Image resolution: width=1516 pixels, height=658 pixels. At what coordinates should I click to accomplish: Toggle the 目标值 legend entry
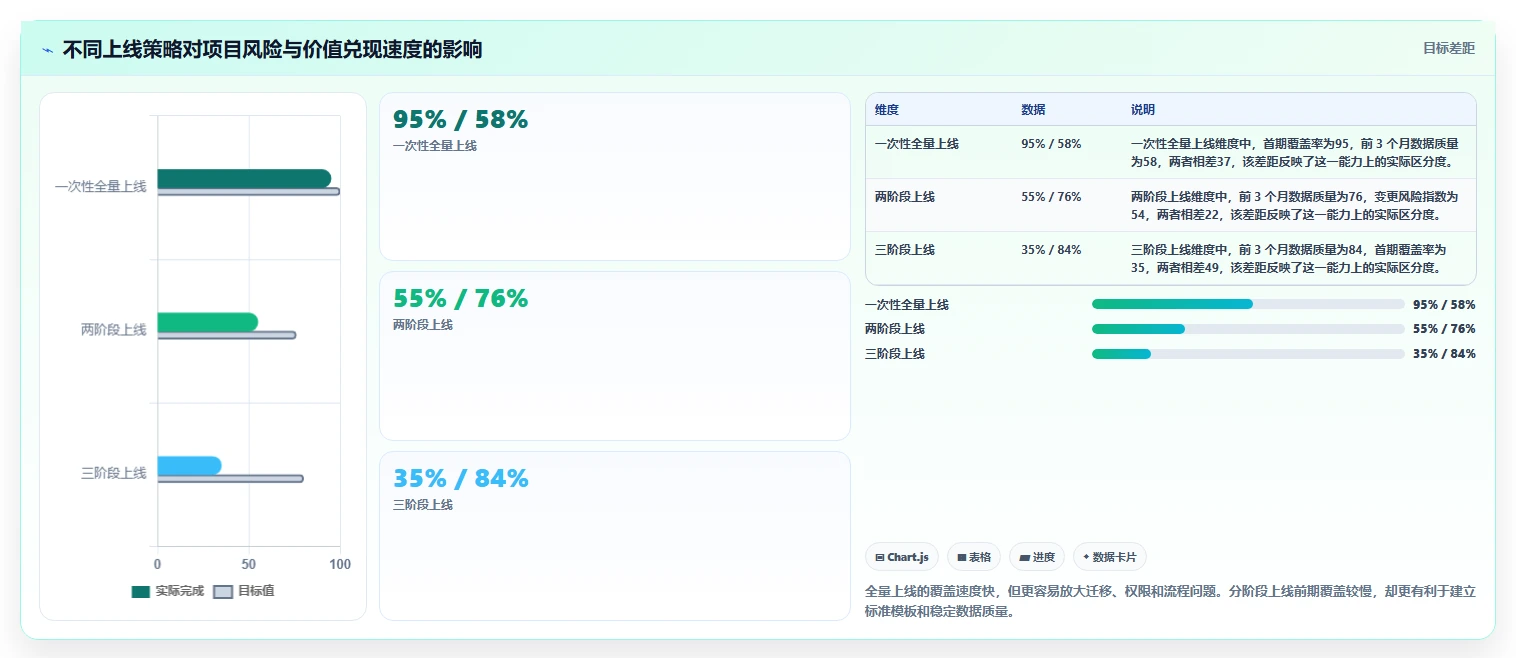tap(245, 591)
